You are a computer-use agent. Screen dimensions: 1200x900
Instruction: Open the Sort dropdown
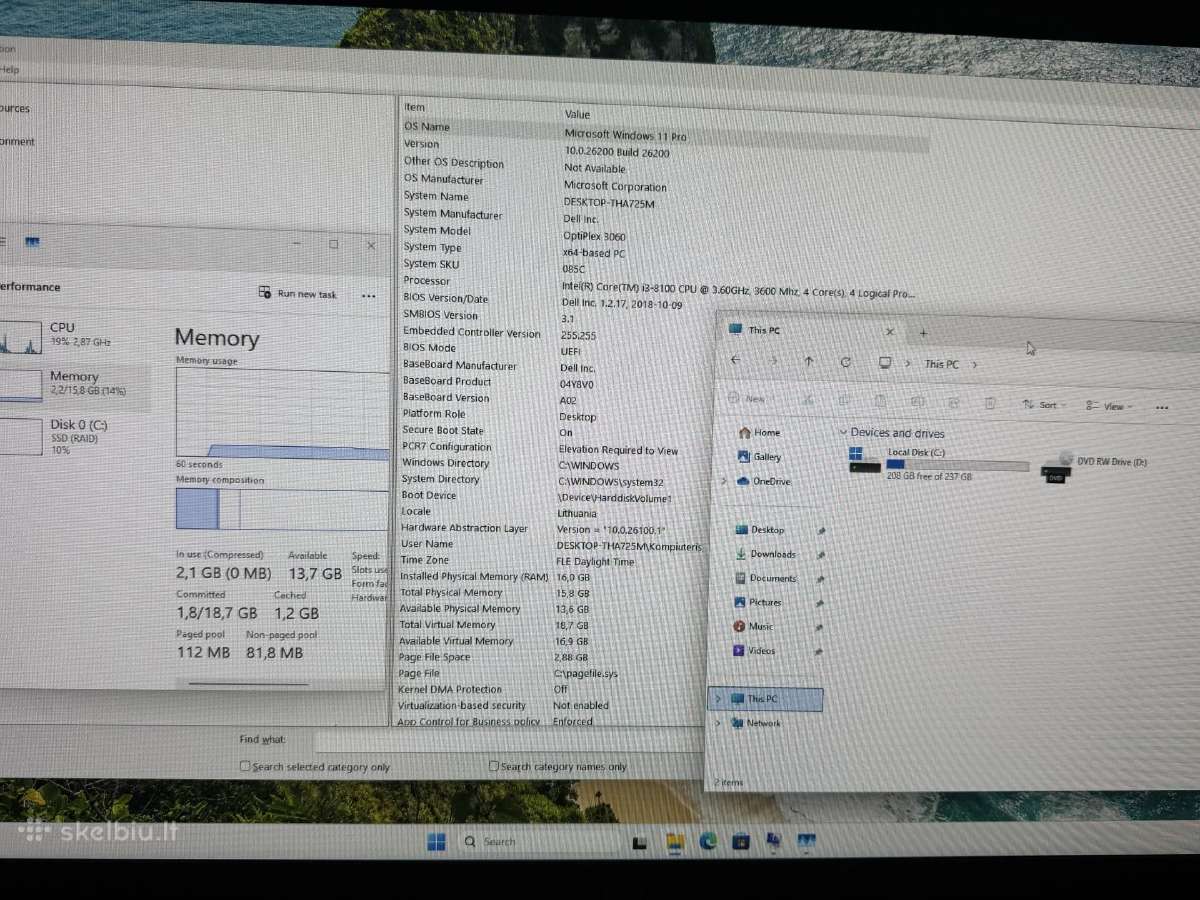point(1044,405)
